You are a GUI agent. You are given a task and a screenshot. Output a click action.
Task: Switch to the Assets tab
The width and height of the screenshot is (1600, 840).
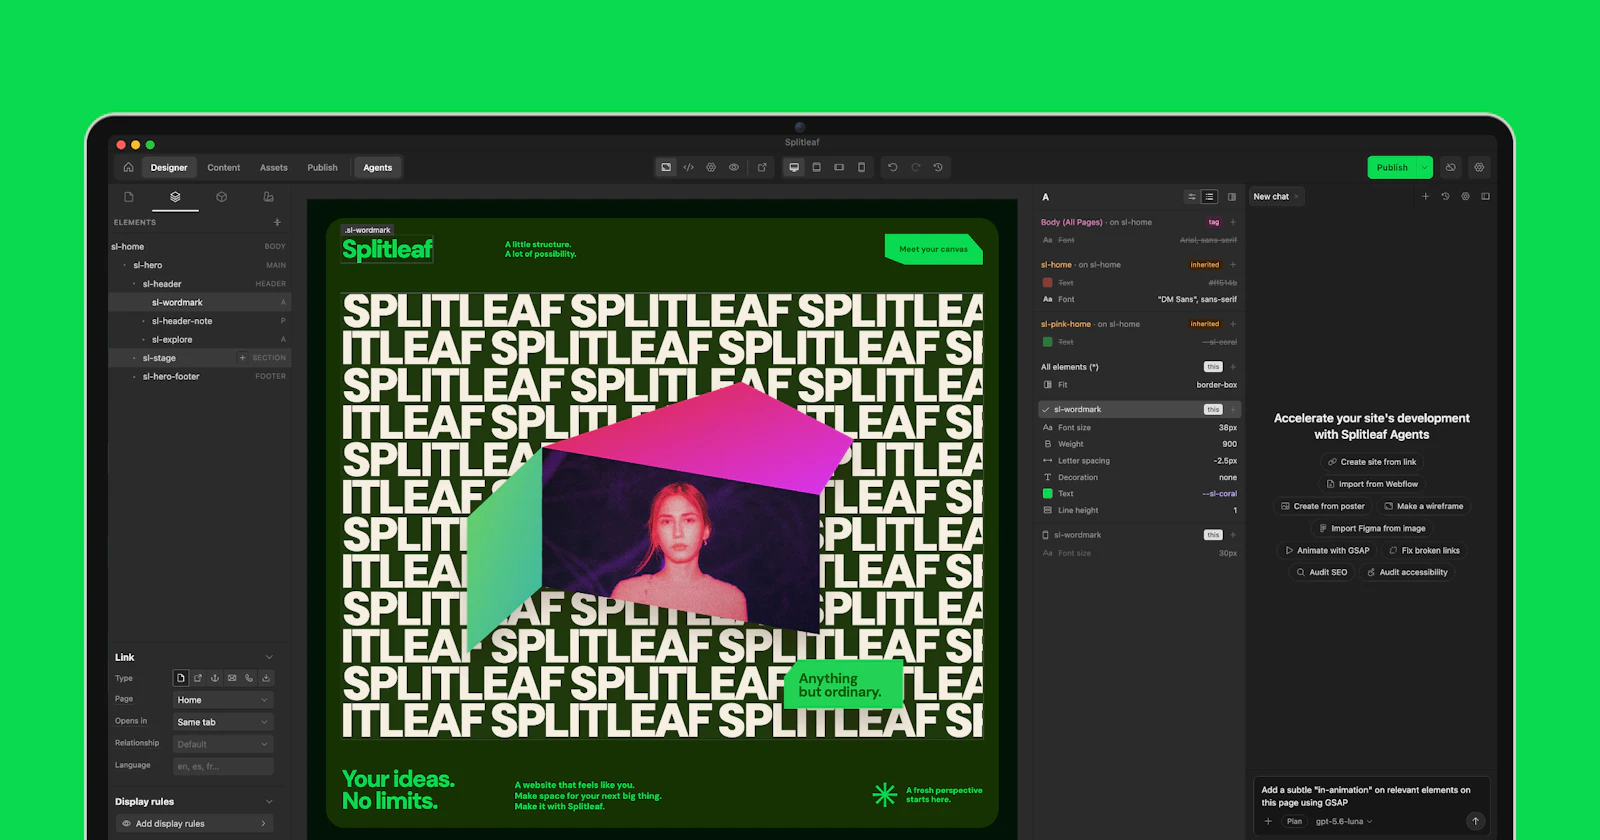(274, 168)
